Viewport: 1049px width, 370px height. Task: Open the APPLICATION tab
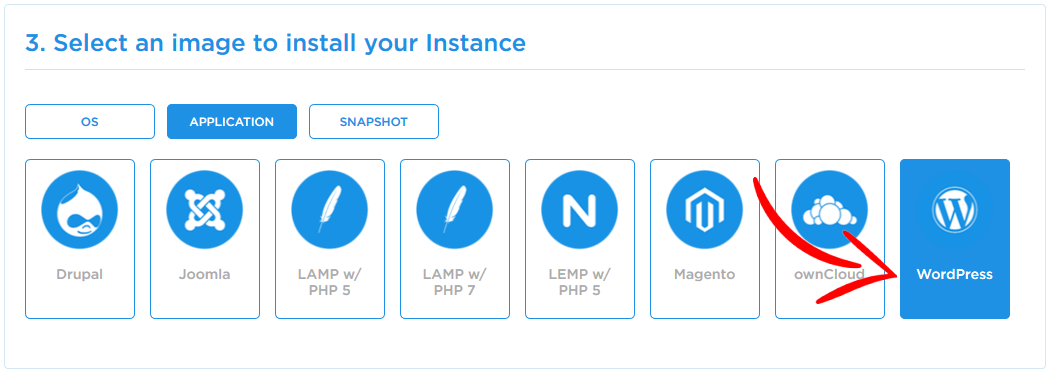(231, 122)
